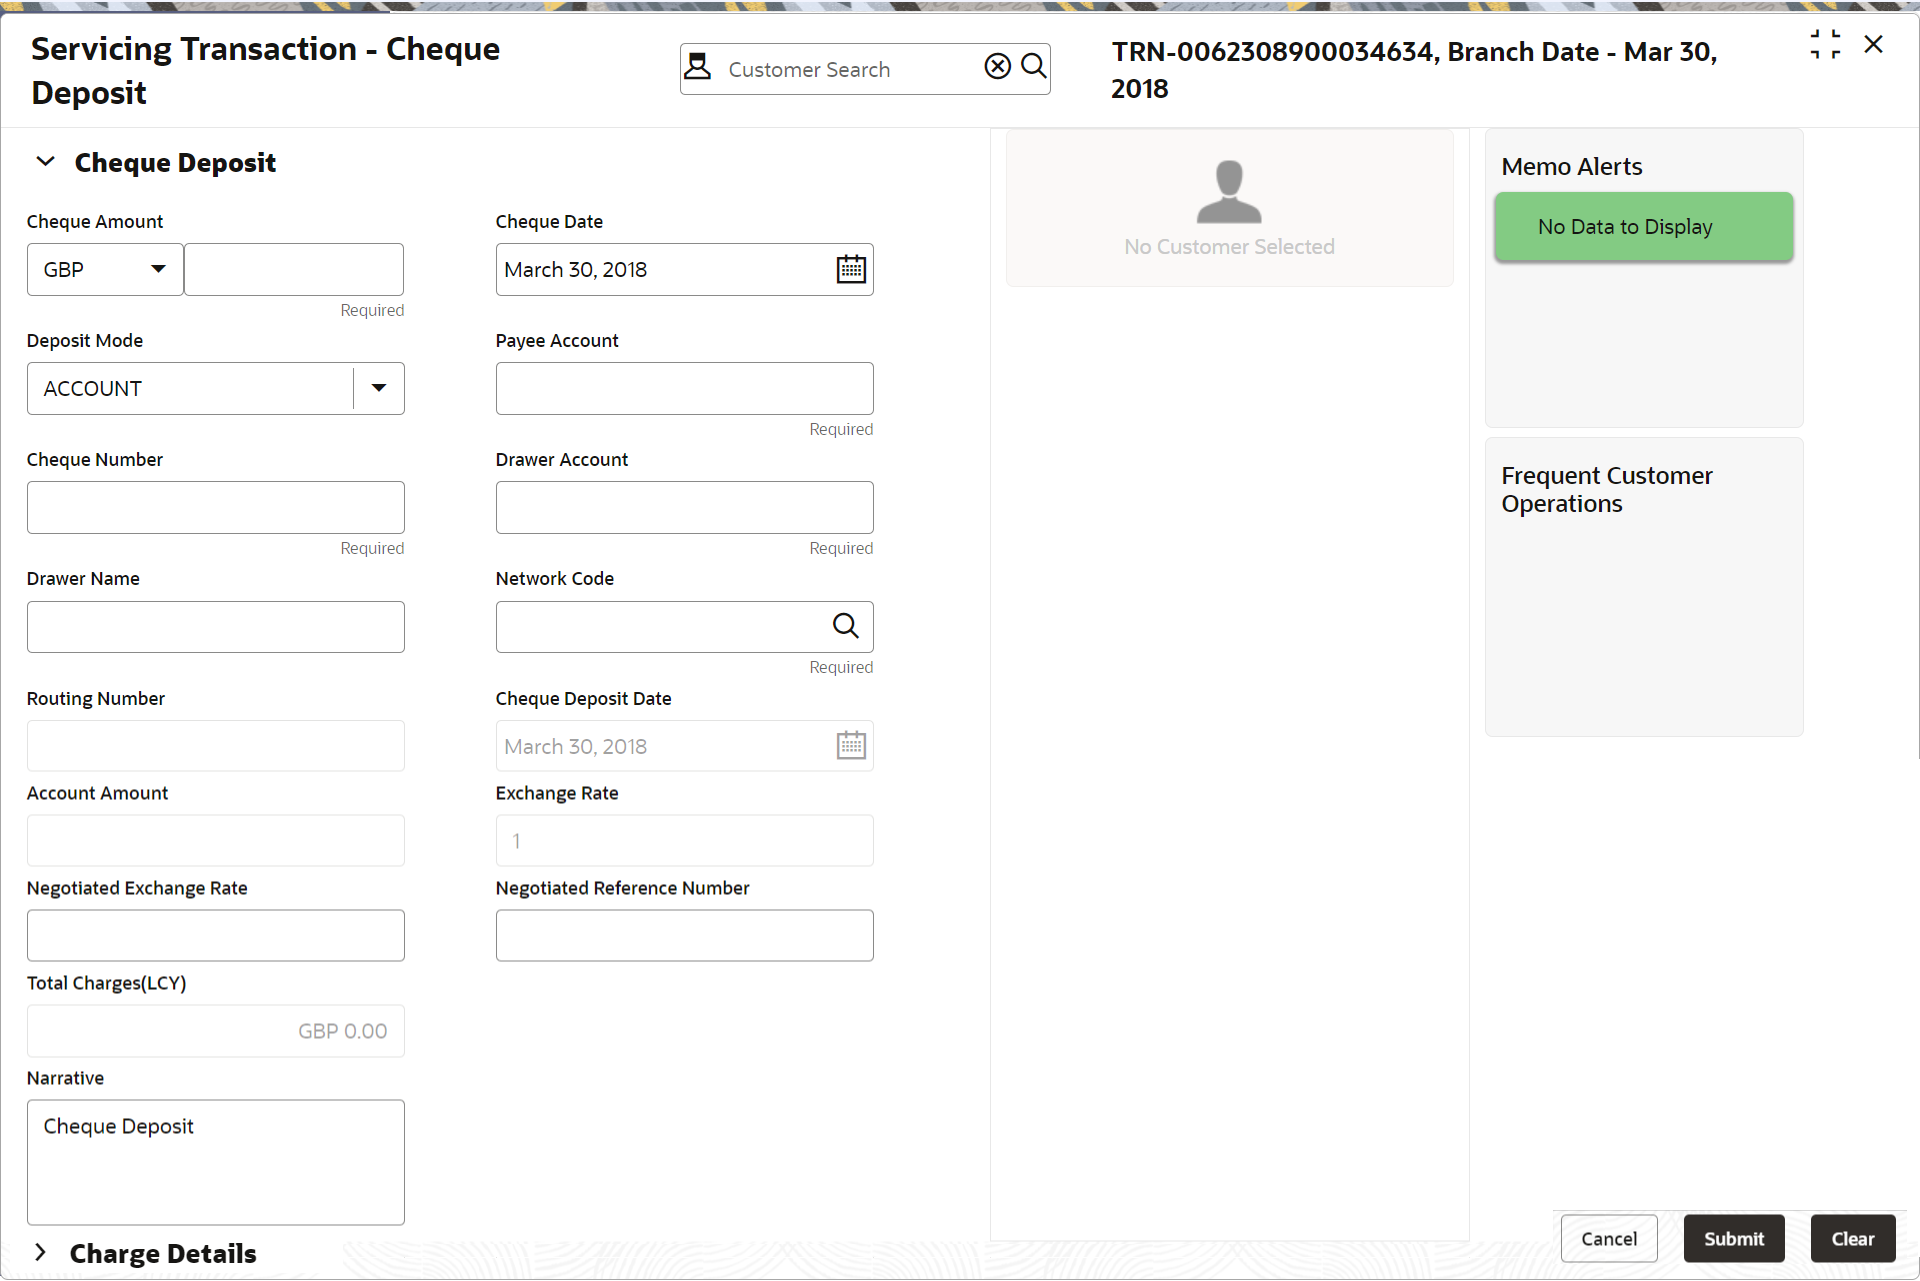This screenshot has height=1281, width=1920.
Task: Select the Drawer Account input box
Action: click(684, 508)
